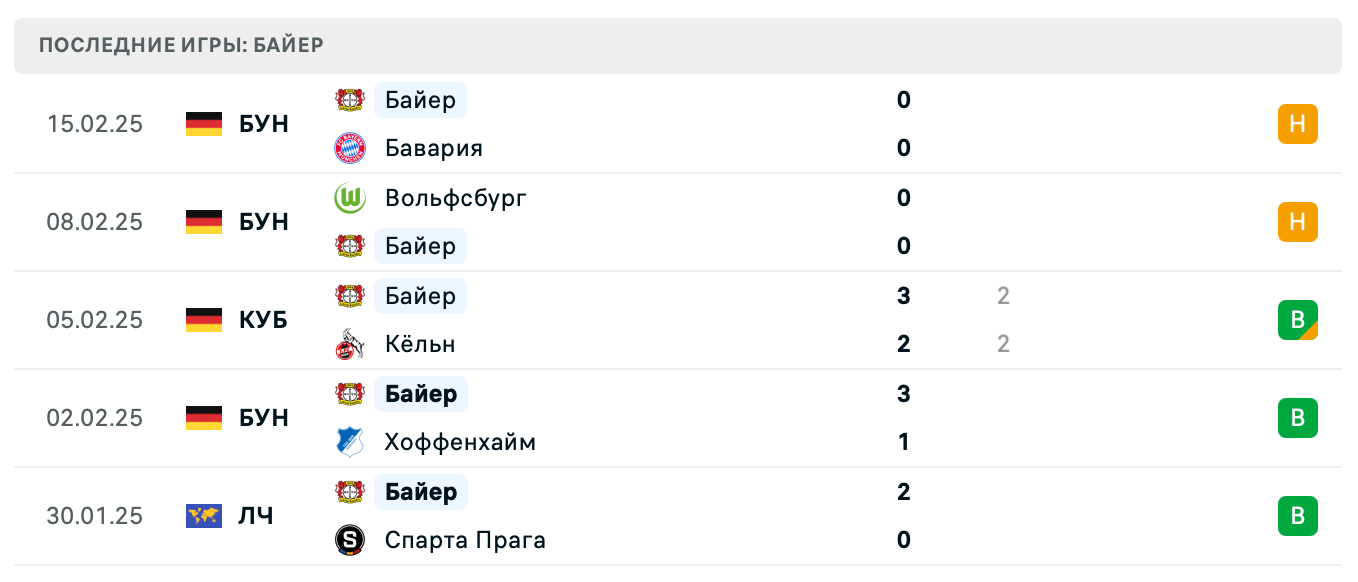Select the Спарта Прага club emblem
Viewport: 1358px width, 582px height.
pos(352,540)
